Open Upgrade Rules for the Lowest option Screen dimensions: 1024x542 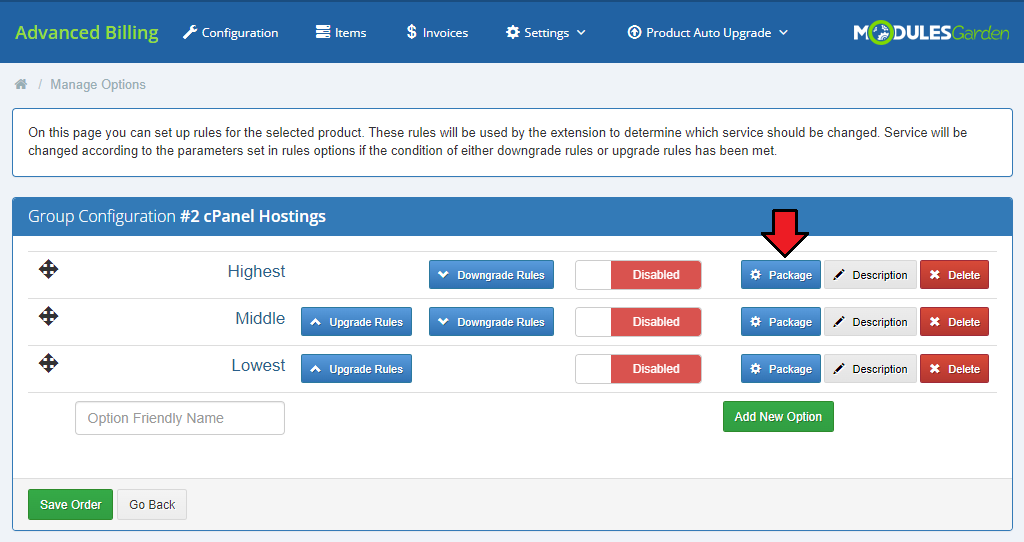357,369
